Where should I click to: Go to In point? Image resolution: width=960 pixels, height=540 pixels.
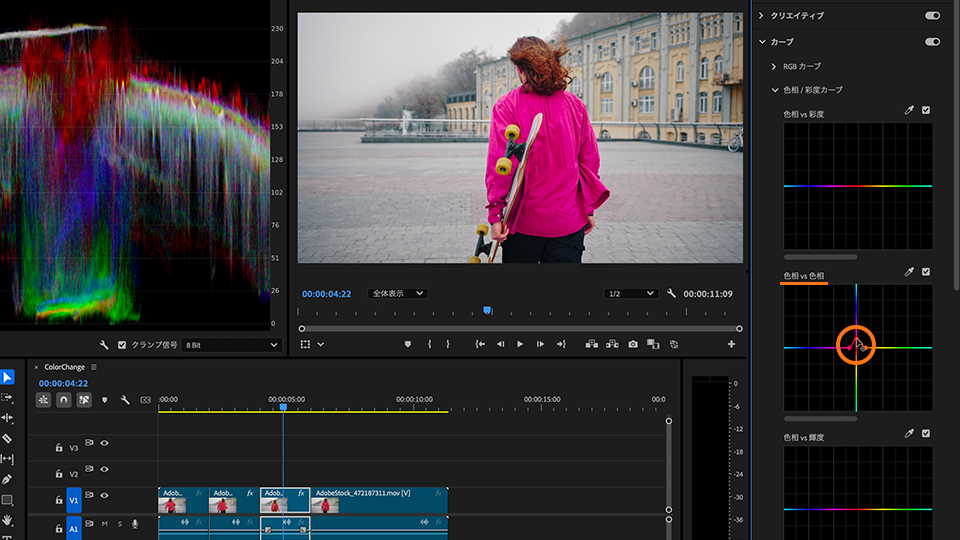click(480, 344)
